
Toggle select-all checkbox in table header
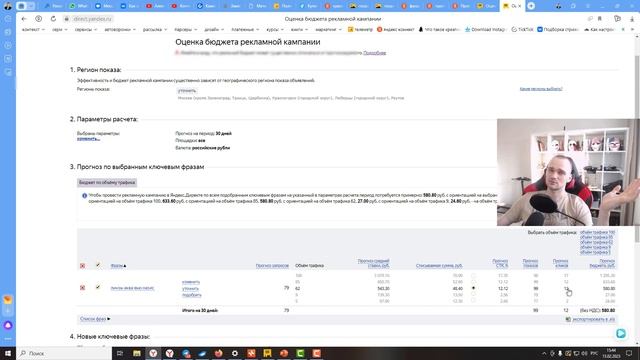click(x=98, y=265)
